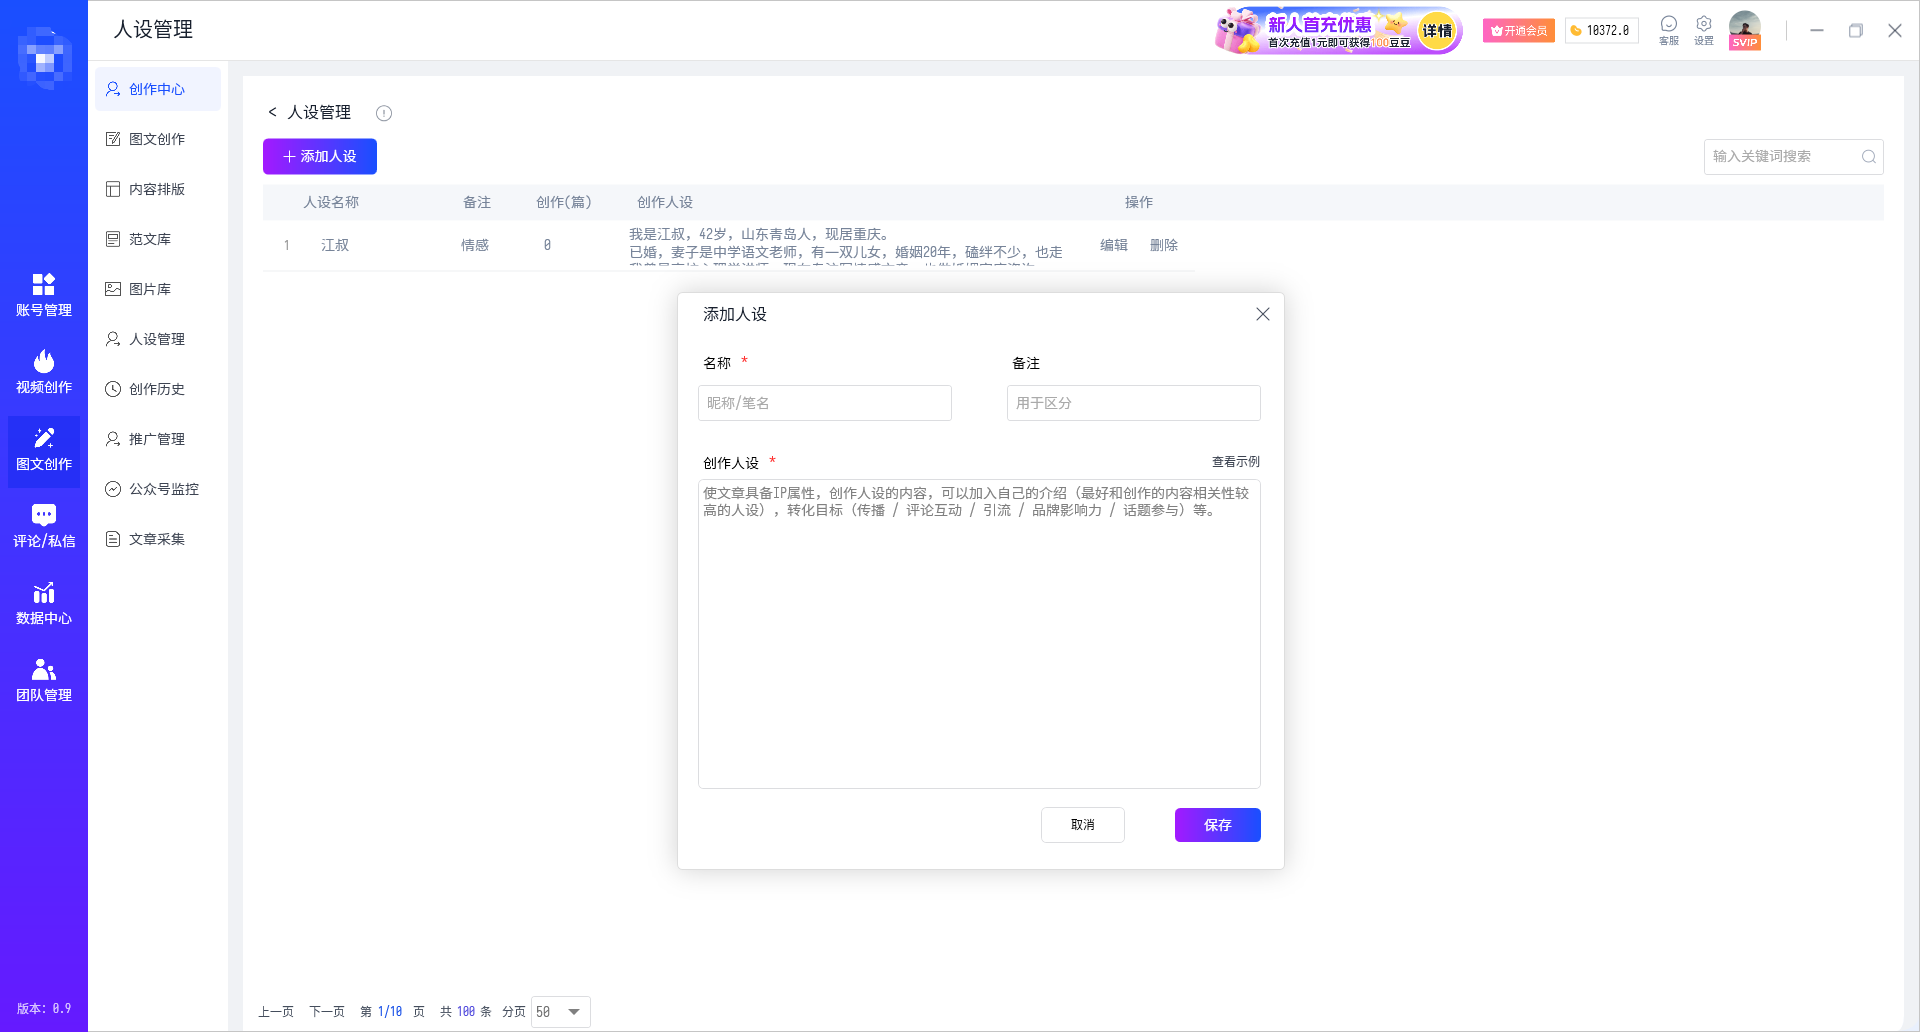1920x1032 pixels.
Task: Click the info icon beside 人设管理 heading
Action: pos(384,113)
